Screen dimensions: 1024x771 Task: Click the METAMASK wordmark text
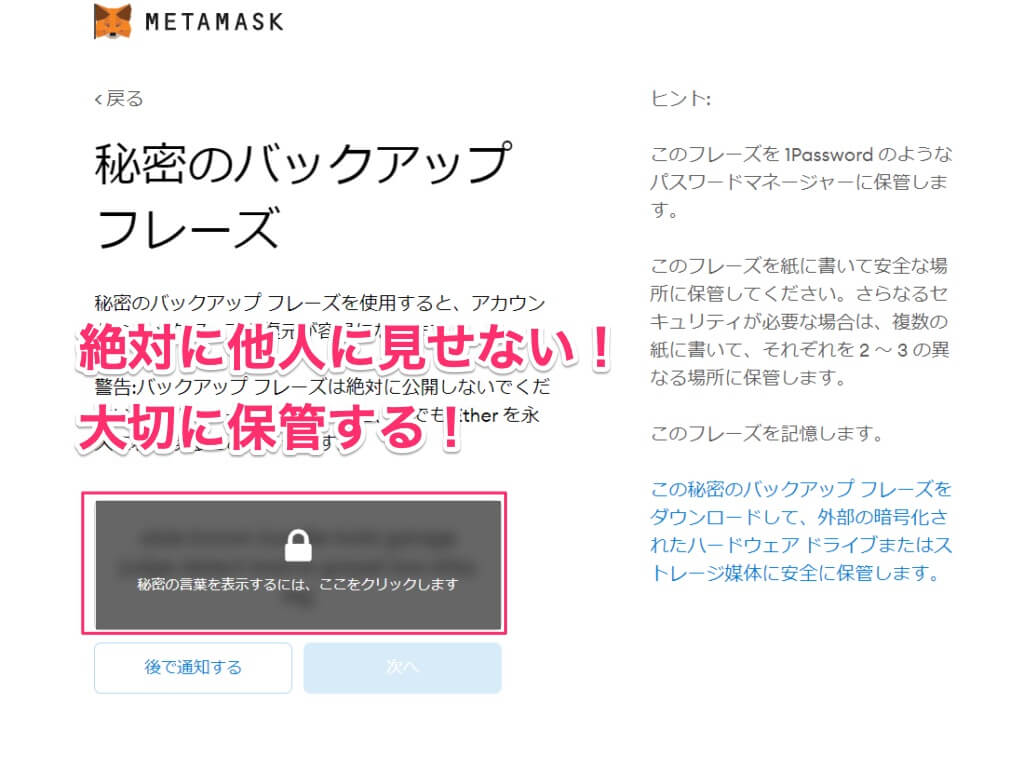(x=214, y=22)
